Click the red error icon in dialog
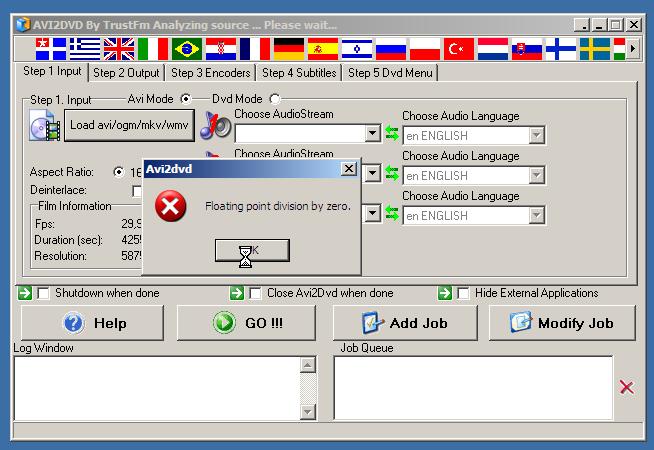 [x=171, y=206]
